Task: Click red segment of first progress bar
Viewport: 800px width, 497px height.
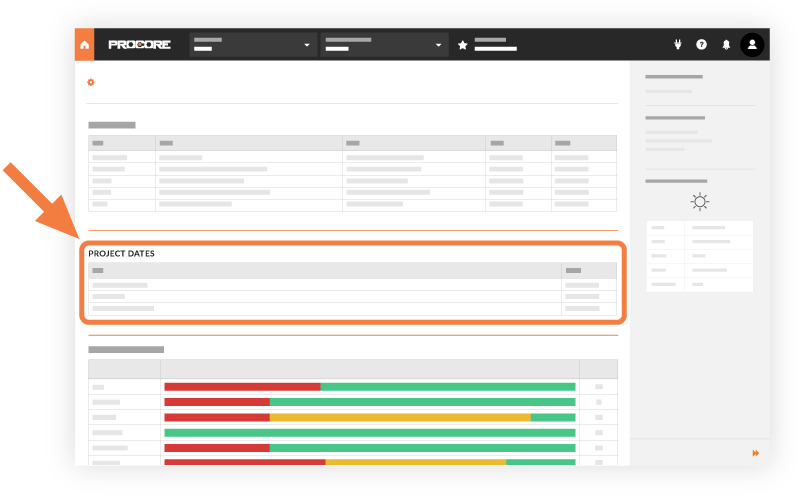Action: (242, 386)
